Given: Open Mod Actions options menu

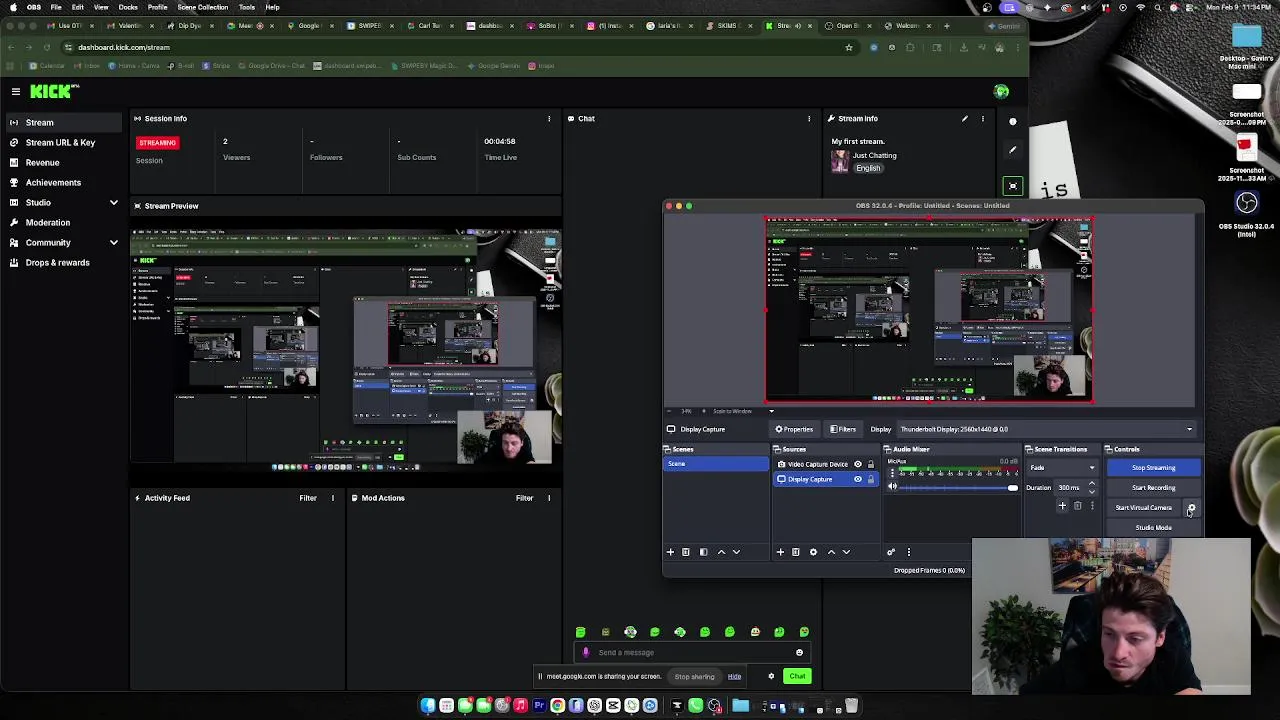Looking at the screenshot, I should pos(549,498).
